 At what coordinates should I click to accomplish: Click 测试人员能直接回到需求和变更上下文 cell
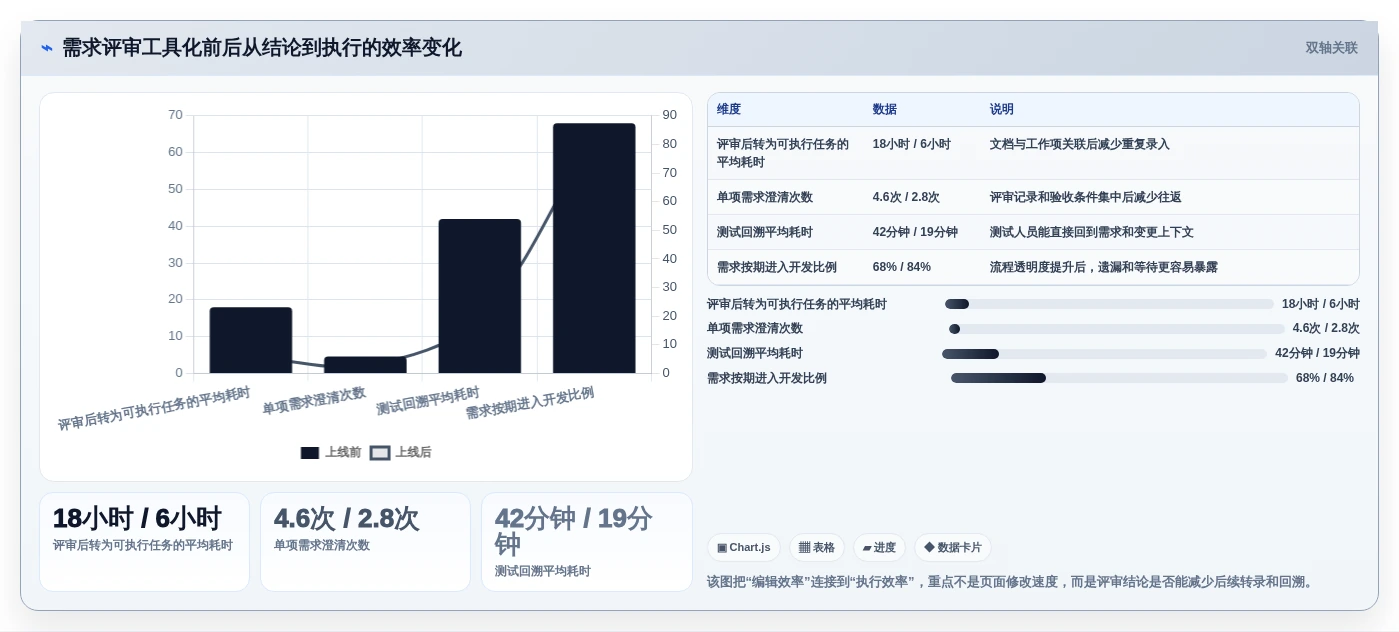[x=1092, y=232]
